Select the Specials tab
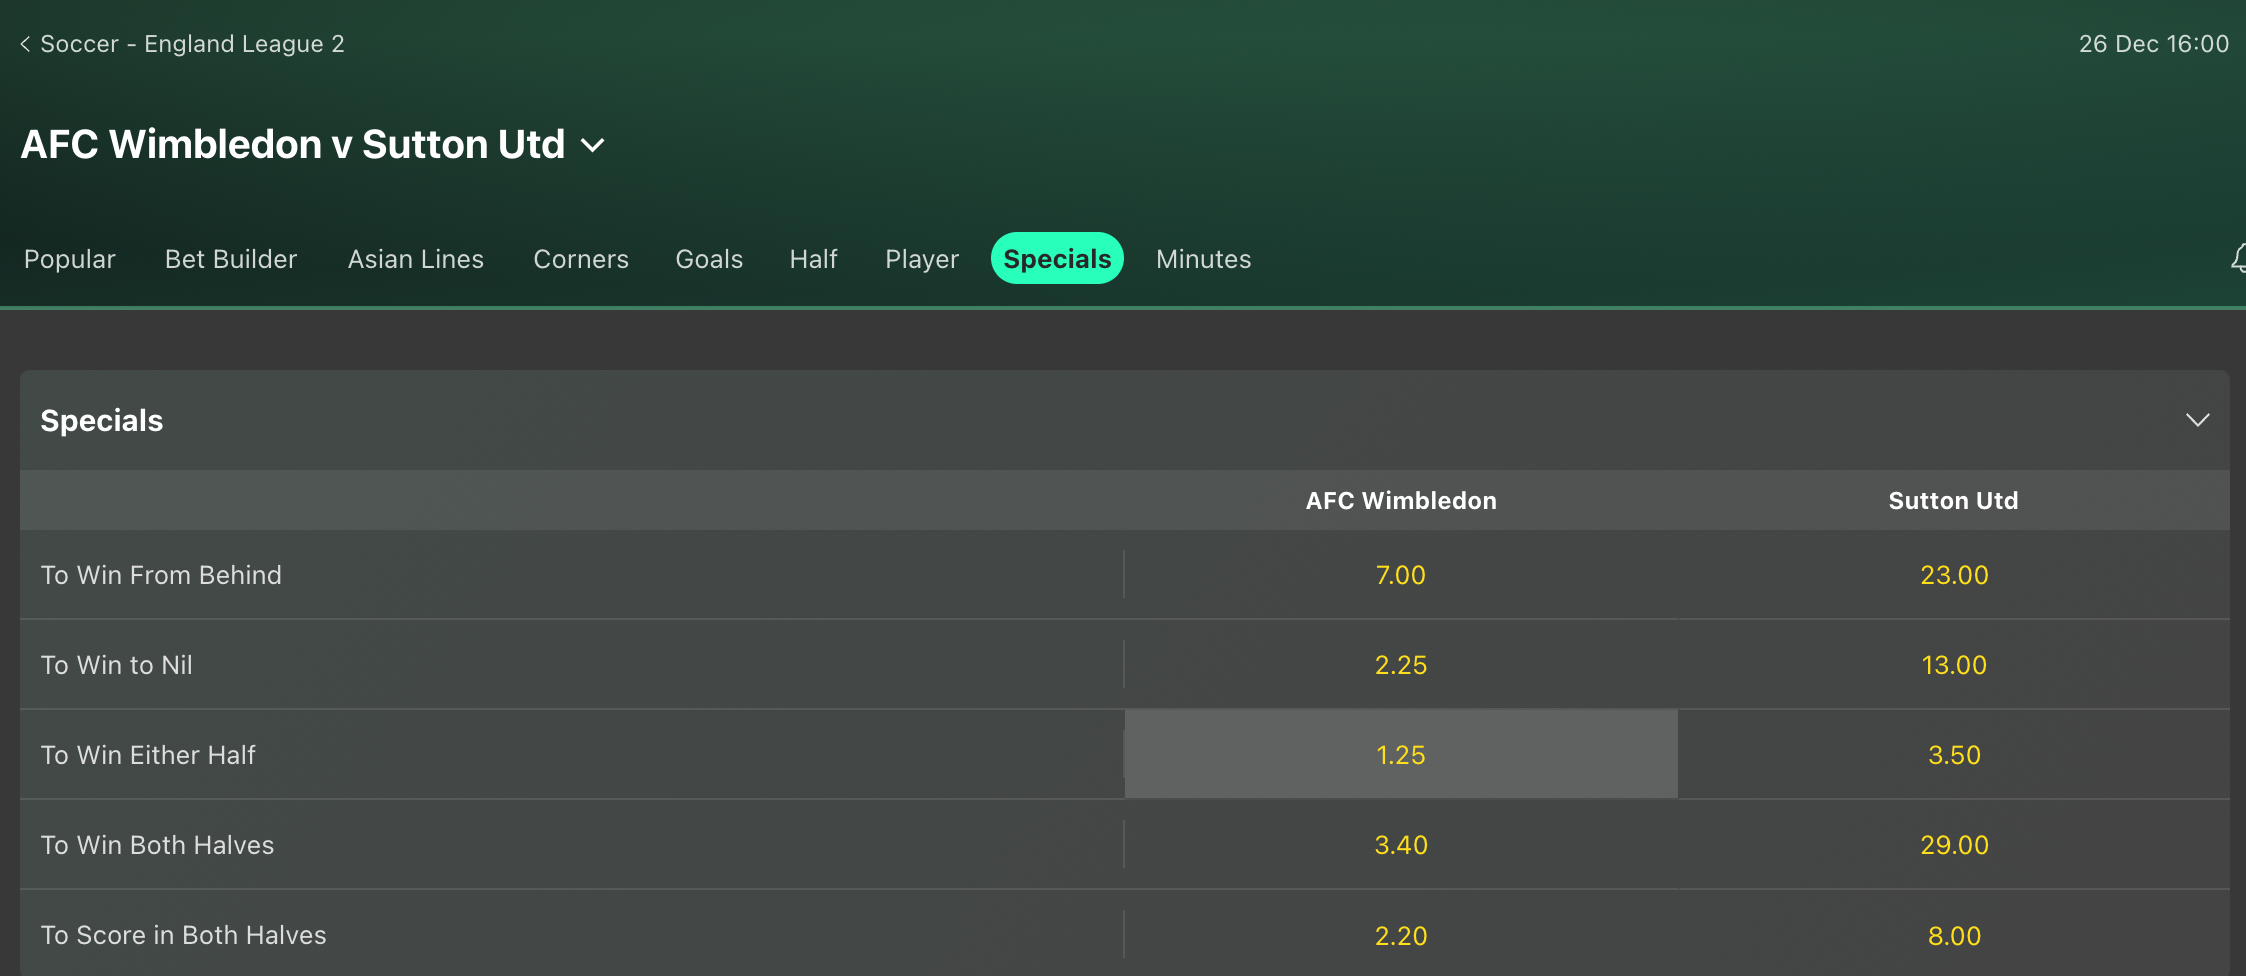The image size is (2246, 976). 1057,259
